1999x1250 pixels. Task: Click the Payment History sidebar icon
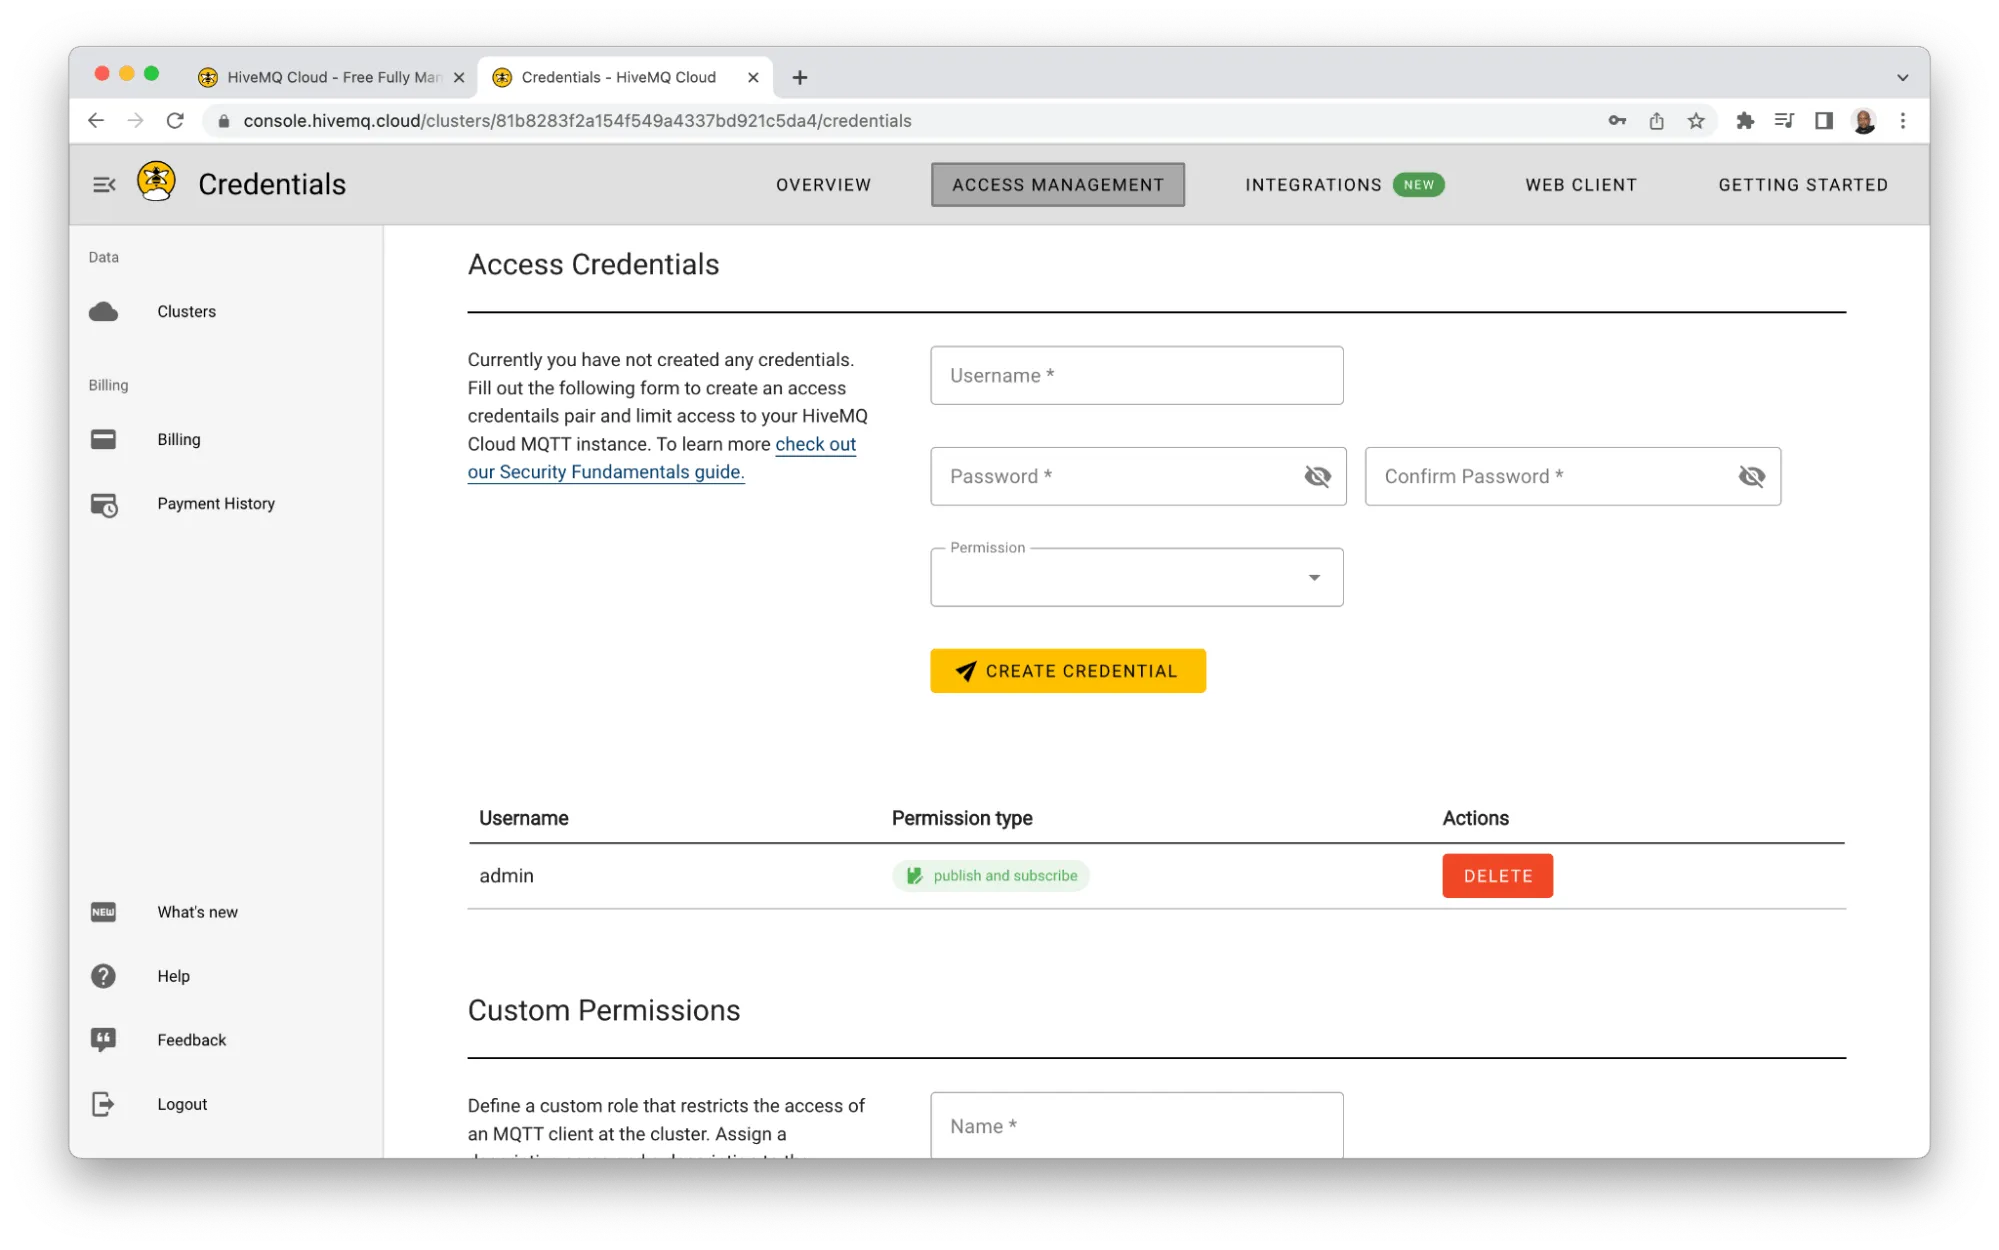[104, 503]
